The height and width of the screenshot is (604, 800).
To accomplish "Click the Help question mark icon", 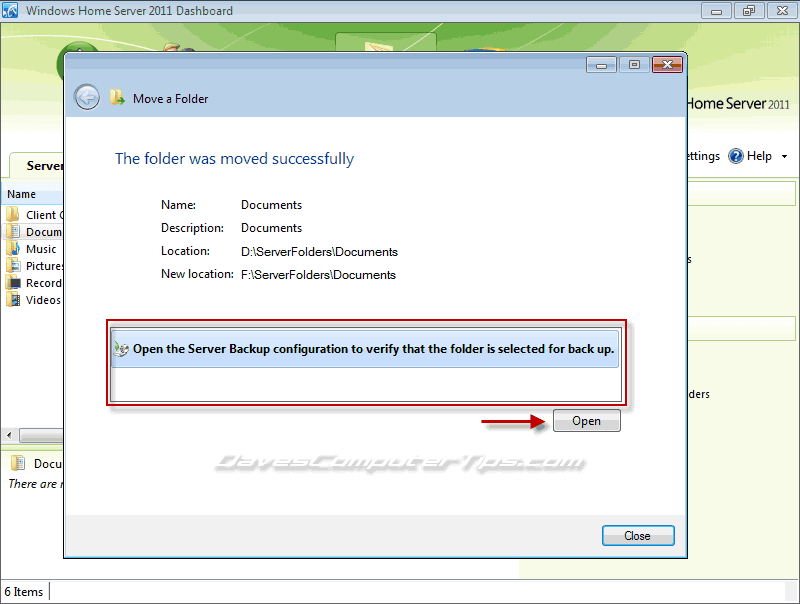I will (736, 156).
